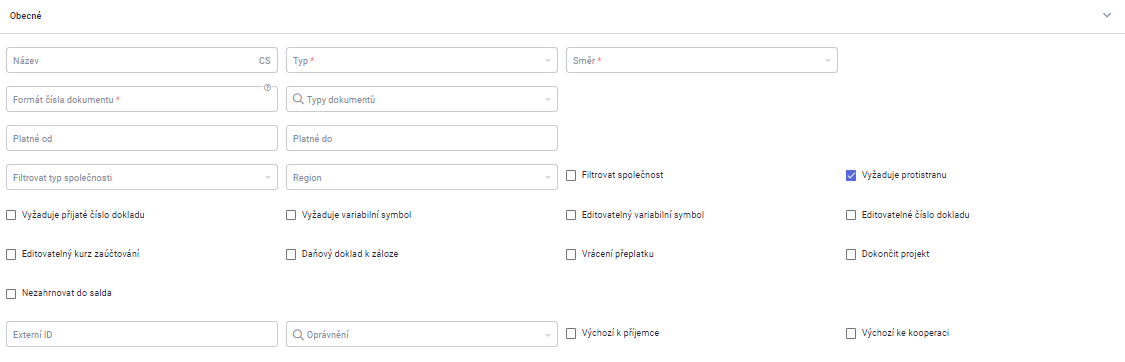Click the Platné od date field
The image size is (1125, 362).
(141, 138)
